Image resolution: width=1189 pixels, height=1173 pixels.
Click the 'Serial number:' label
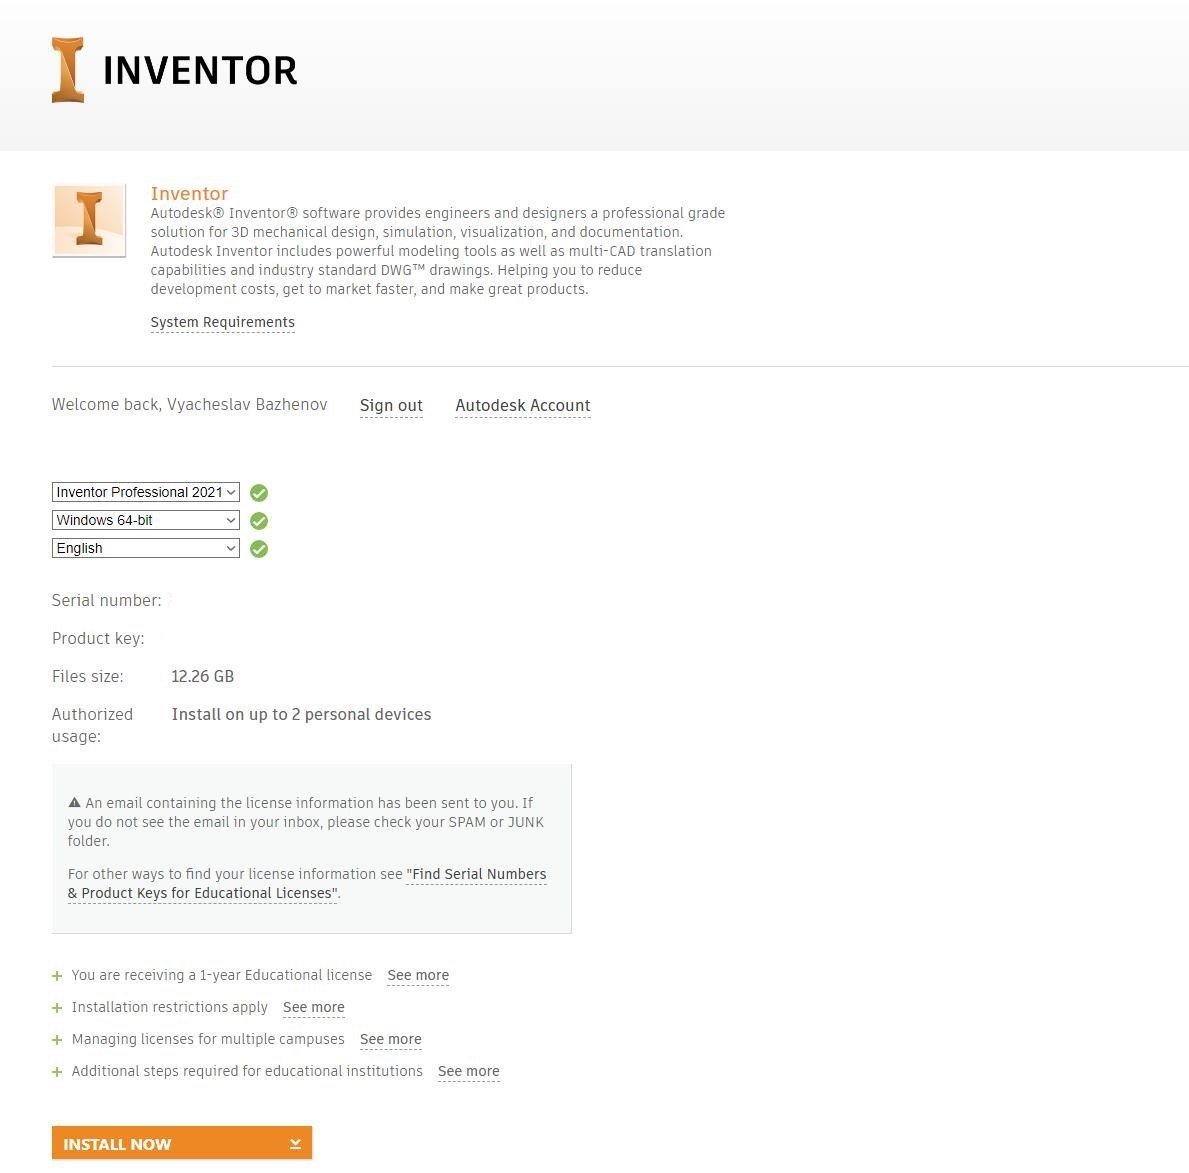coord(106,601)
